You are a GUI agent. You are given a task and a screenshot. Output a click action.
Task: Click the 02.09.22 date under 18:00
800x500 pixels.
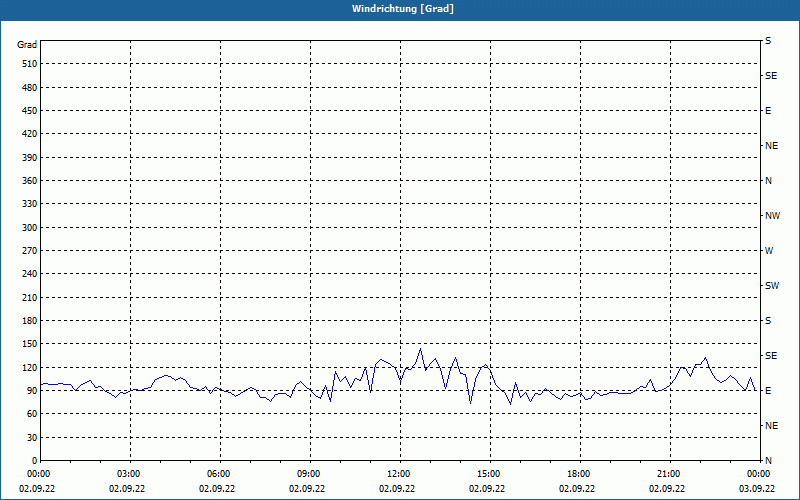click(577, 489)
